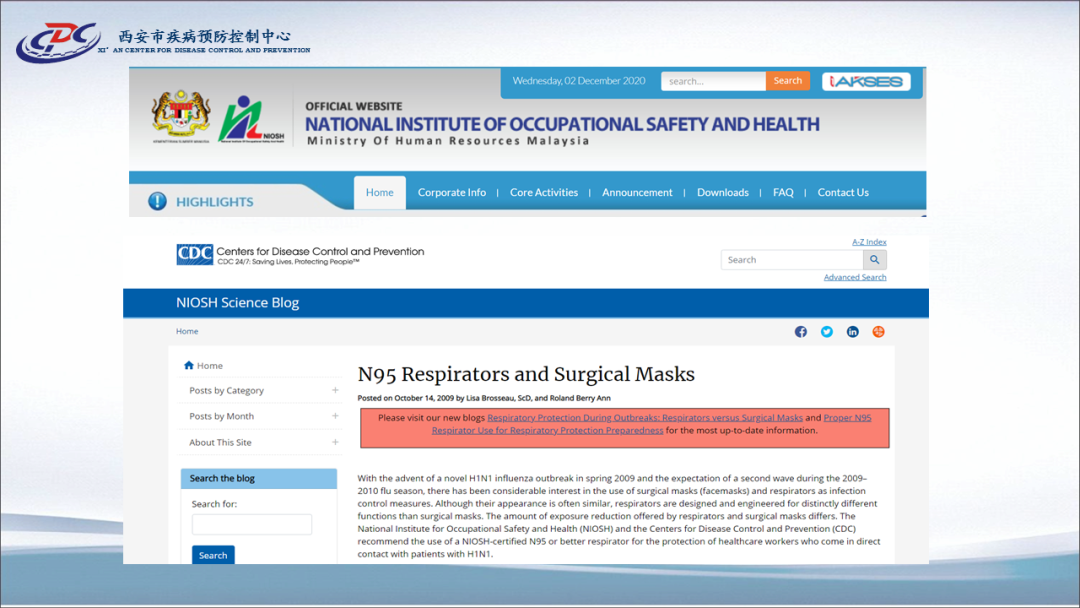Click the Xi'an CDC logo
Viewport: 1080px width, 608px height.
click(59, 41)
